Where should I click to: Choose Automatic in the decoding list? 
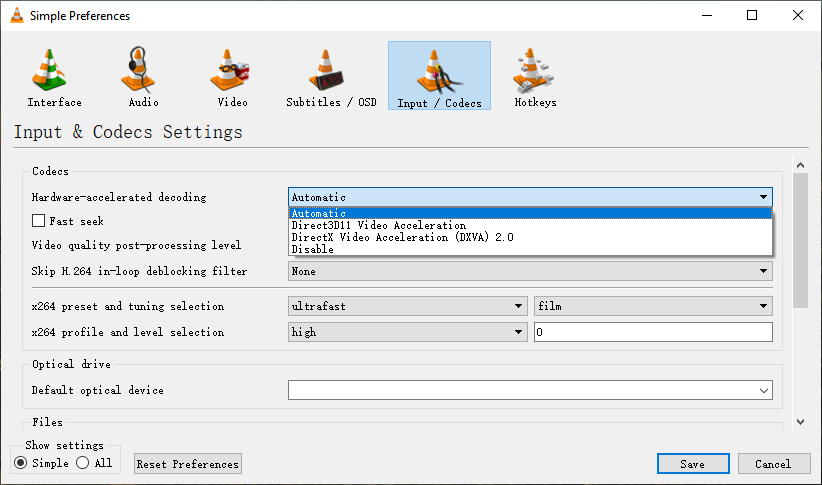click(530, 213)
